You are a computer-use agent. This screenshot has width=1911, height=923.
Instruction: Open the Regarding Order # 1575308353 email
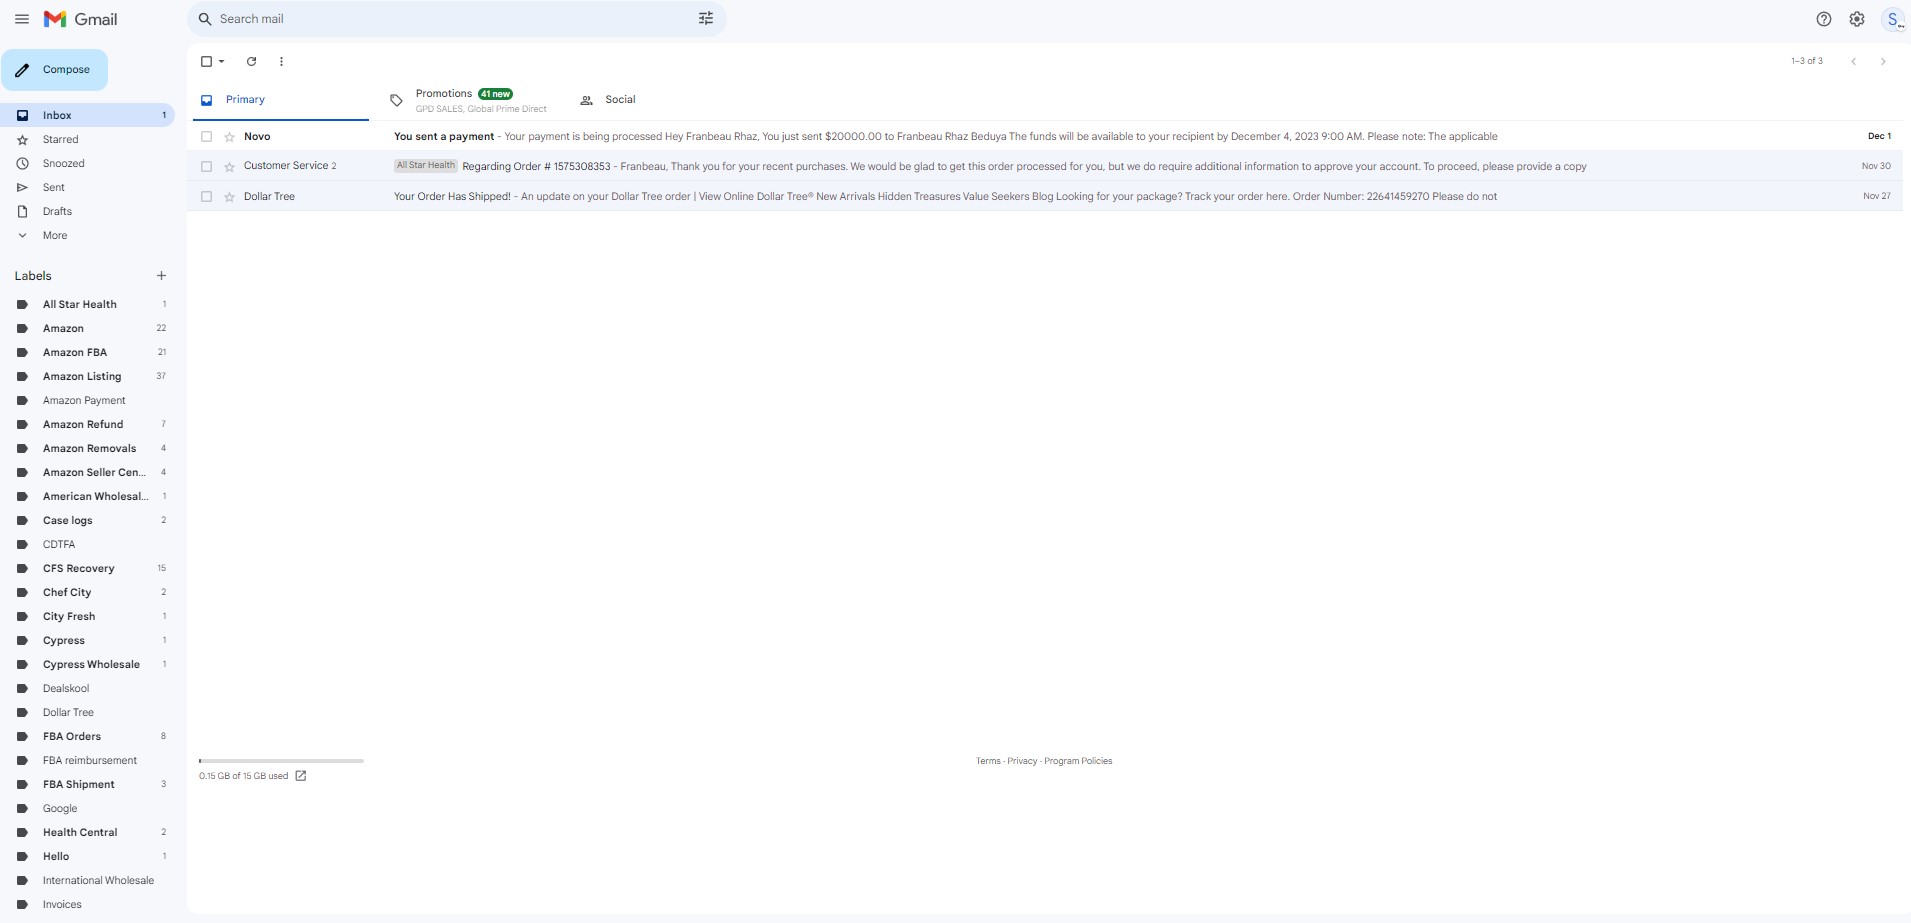(x=1047, y=167)
